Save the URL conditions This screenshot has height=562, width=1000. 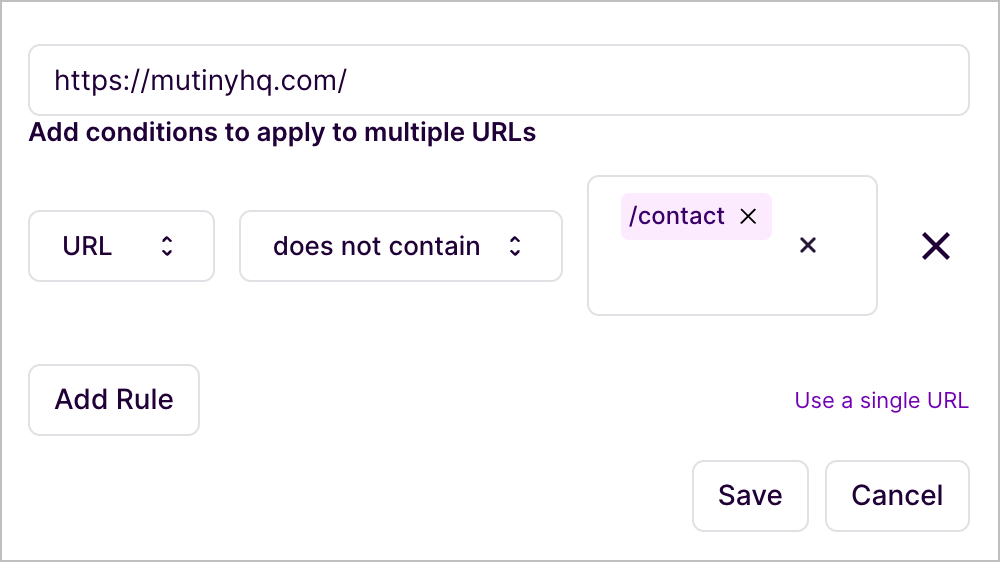pos(750,495)
